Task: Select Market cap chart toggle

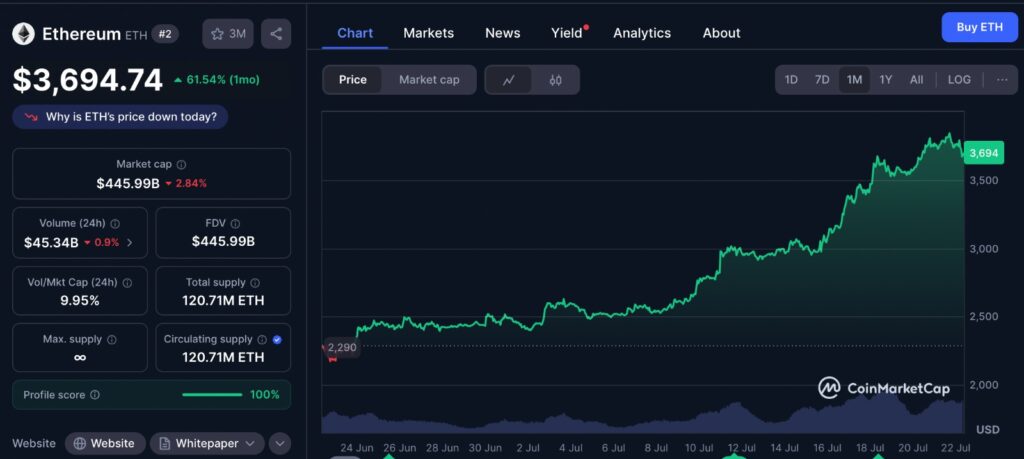Action: point(429,80)
